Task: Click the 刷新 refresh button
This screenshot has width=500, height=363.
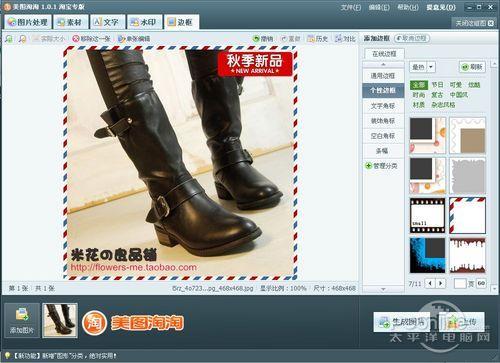Action: pos(472,67)
